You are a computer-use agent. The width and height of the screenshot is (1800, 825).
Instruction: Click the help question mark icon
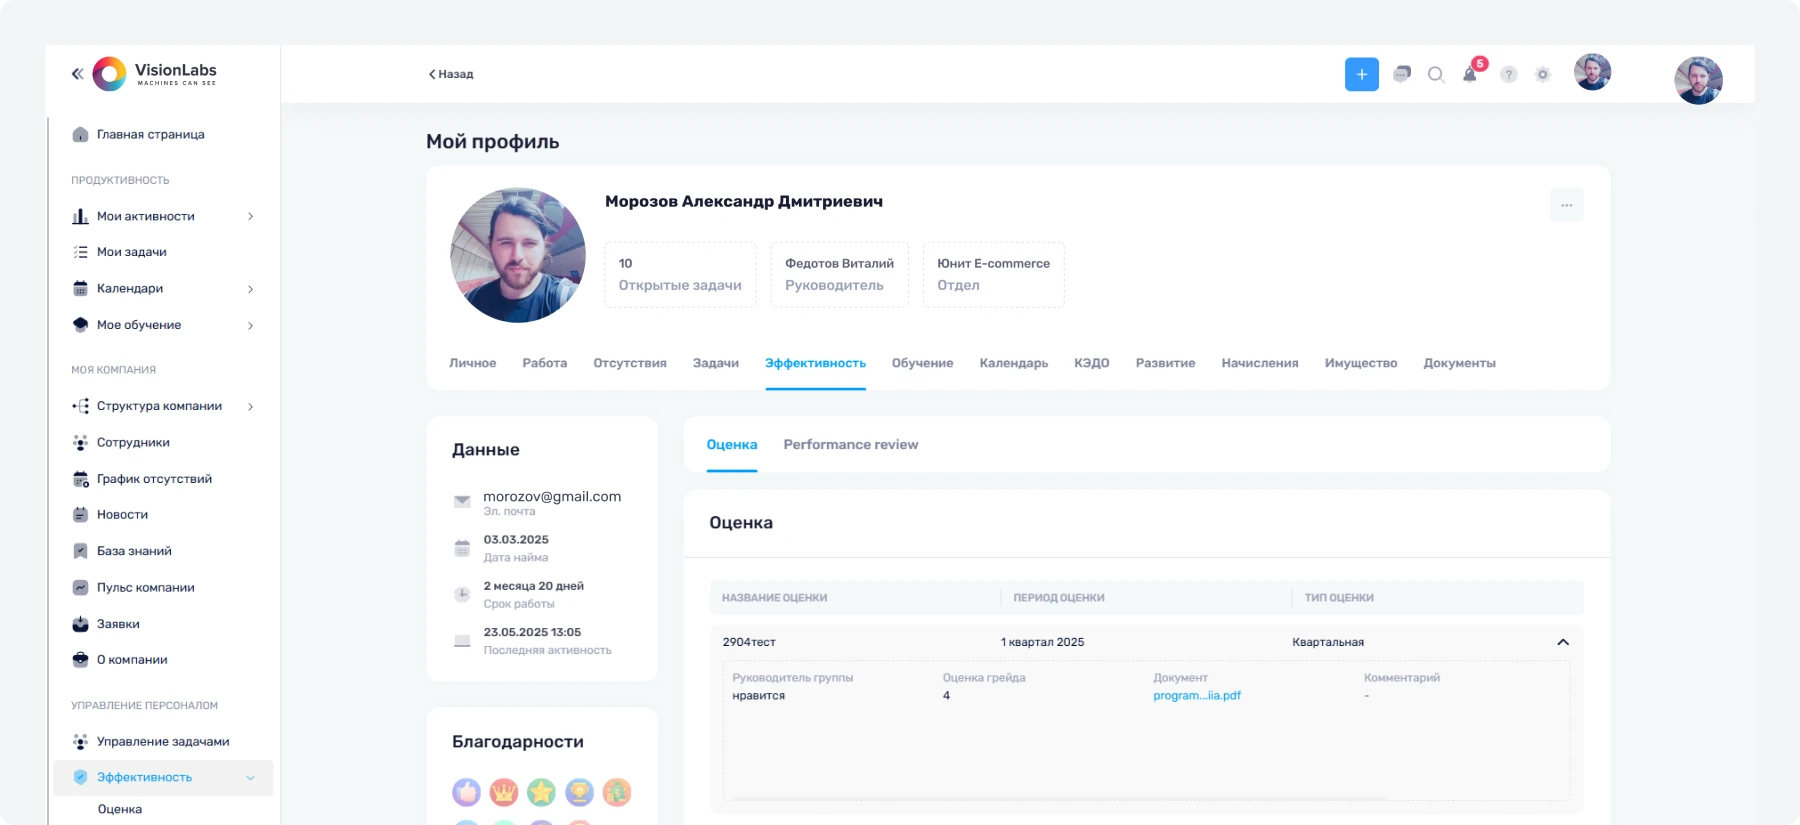click(x=1509, y=74)
